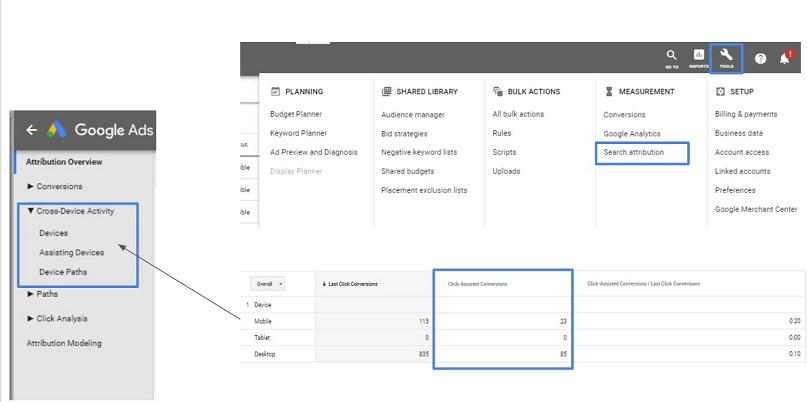The height and width of the screenshot is (402, 807).
Task: Click the Planning calendar icon
Action: coord(275,92)
